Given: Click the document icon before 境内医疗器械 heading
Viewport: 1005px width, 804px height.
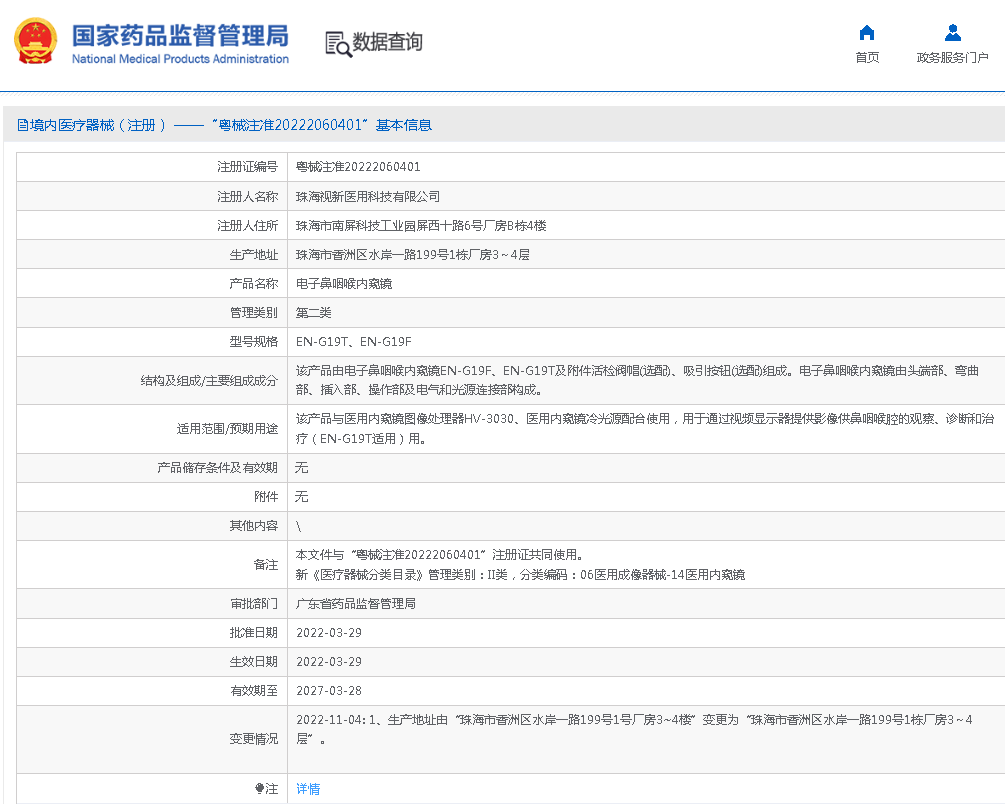Looking at the screenshot, I should click(22, 125).
